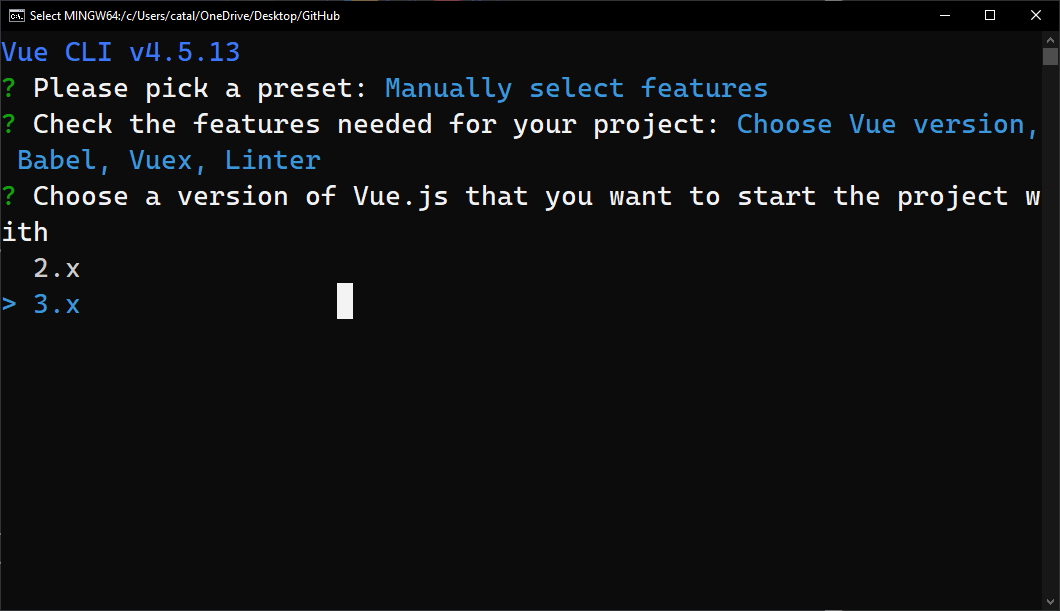
Task: Click the > selection pointer beside 3.x
Action: (x=9, y=305)
